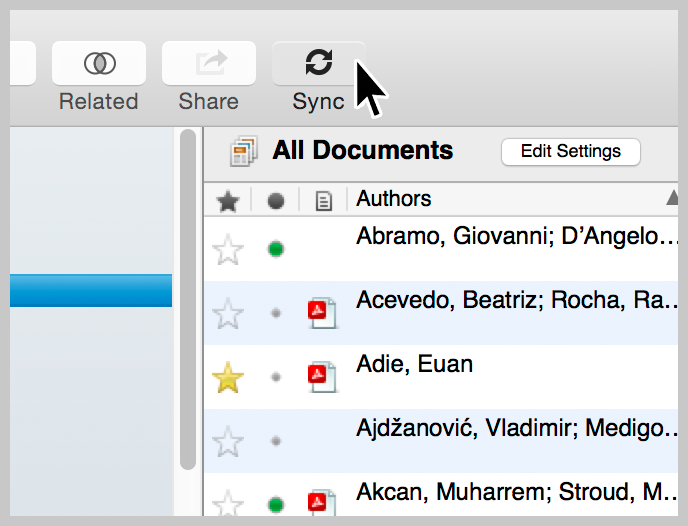Sort by the favorites star column header
688x526 pixels.
(228, 201)
